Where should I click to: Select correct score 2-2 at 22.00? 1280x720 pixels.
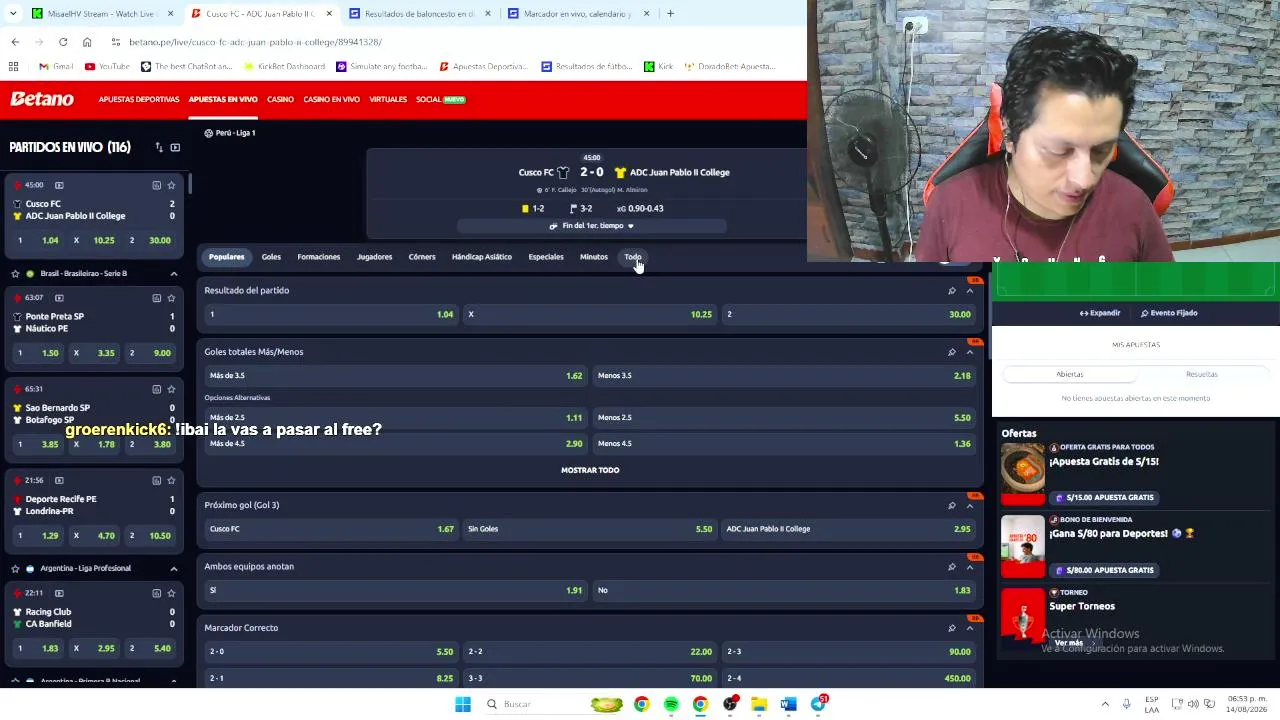point(590,652)
